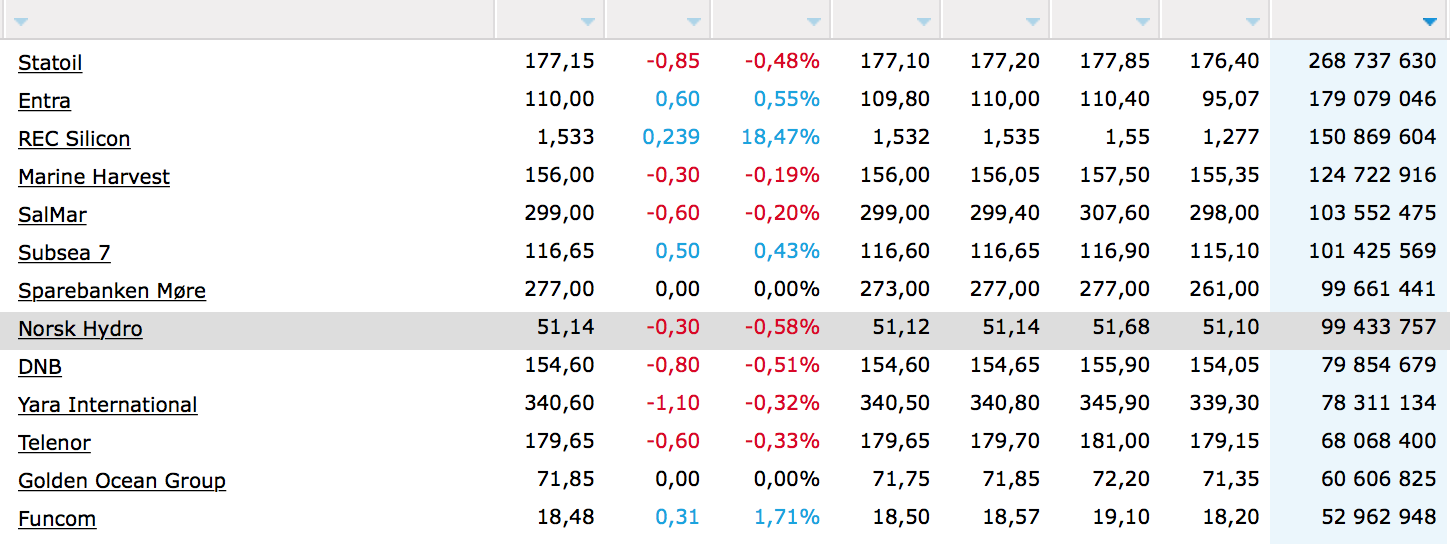Select Yara International's price 340,60
The image size is (1450, 544).
coord(560,403)
